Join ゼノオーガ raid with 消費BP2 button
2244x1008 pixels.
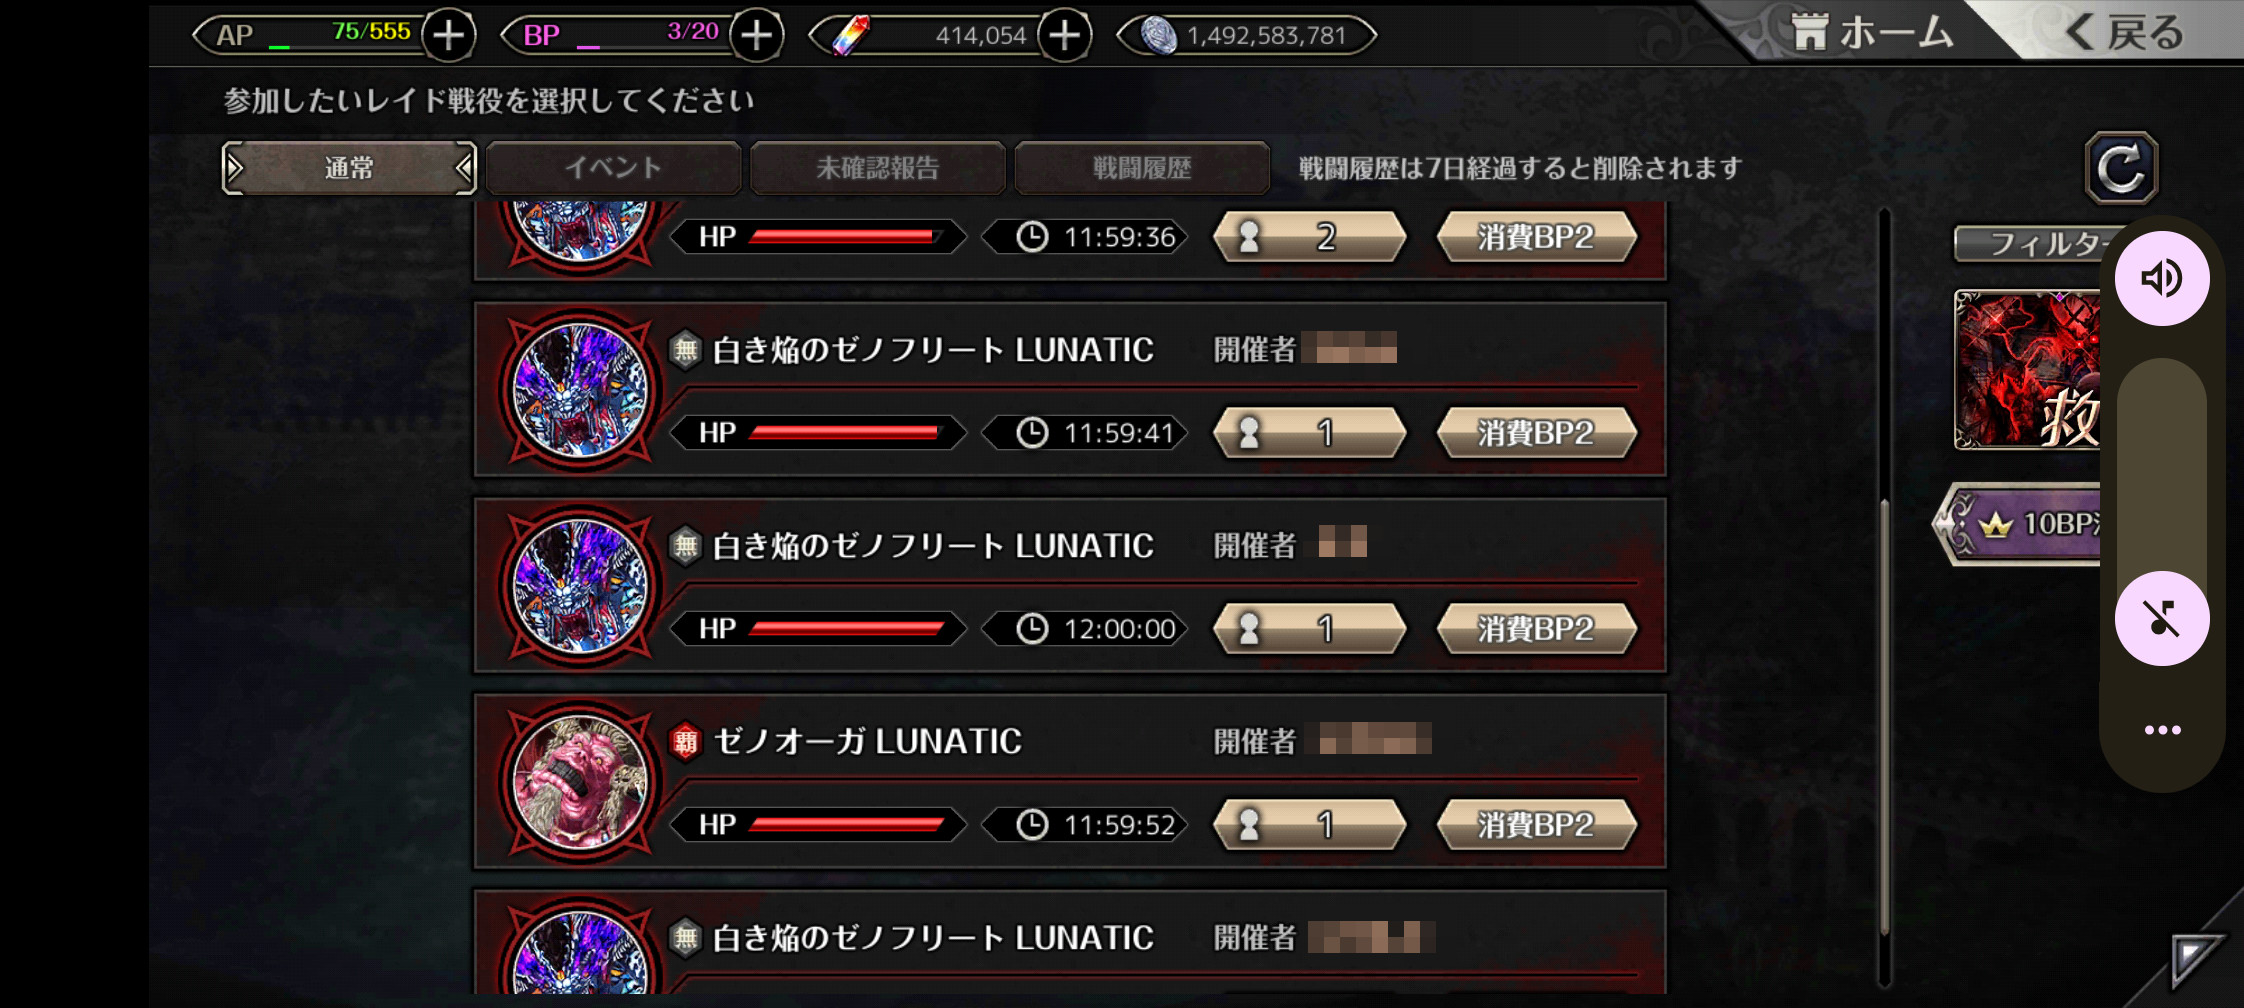click(1536, 825)
